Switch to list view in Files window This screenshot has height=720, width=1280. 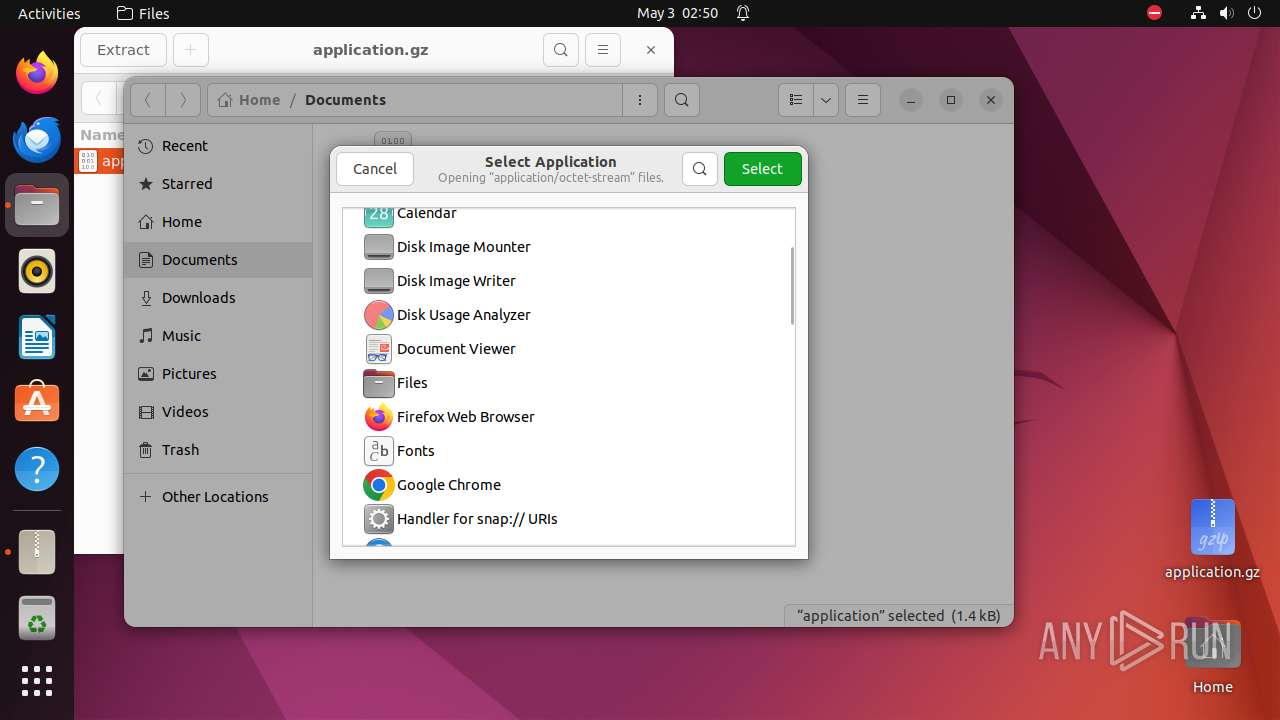click(796, 100)
